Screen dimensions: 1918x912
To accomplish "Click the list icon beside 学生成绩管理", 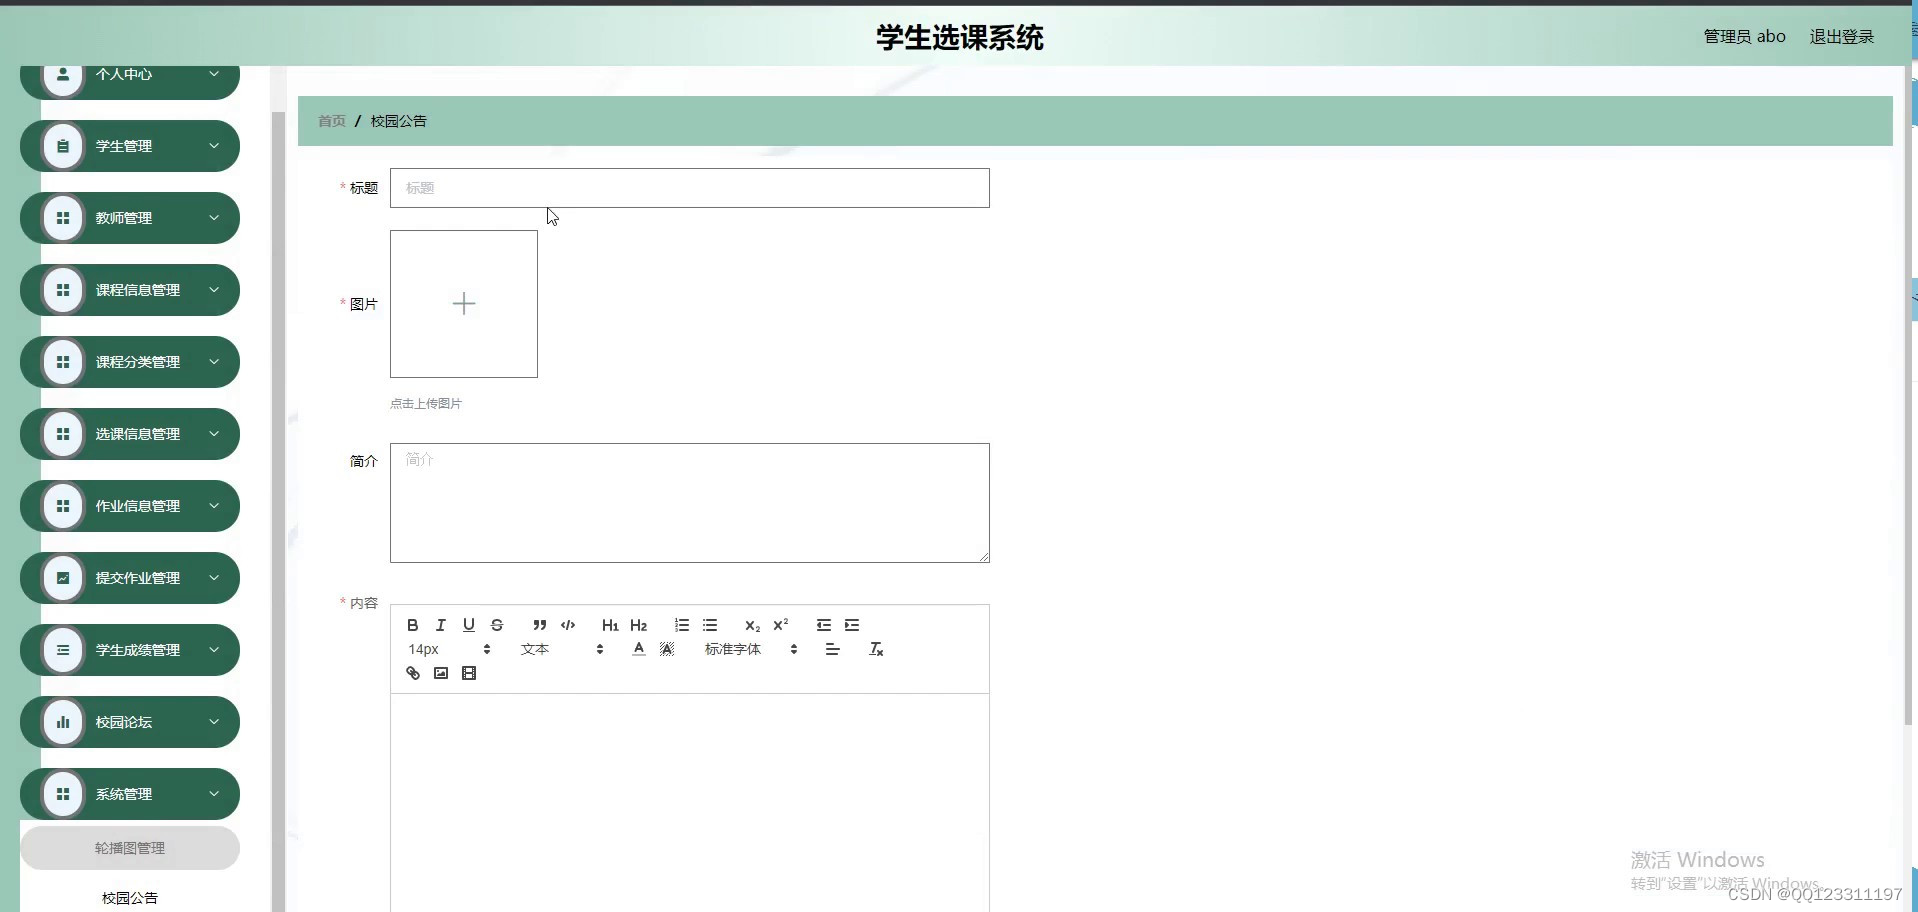I will point(63,650).
